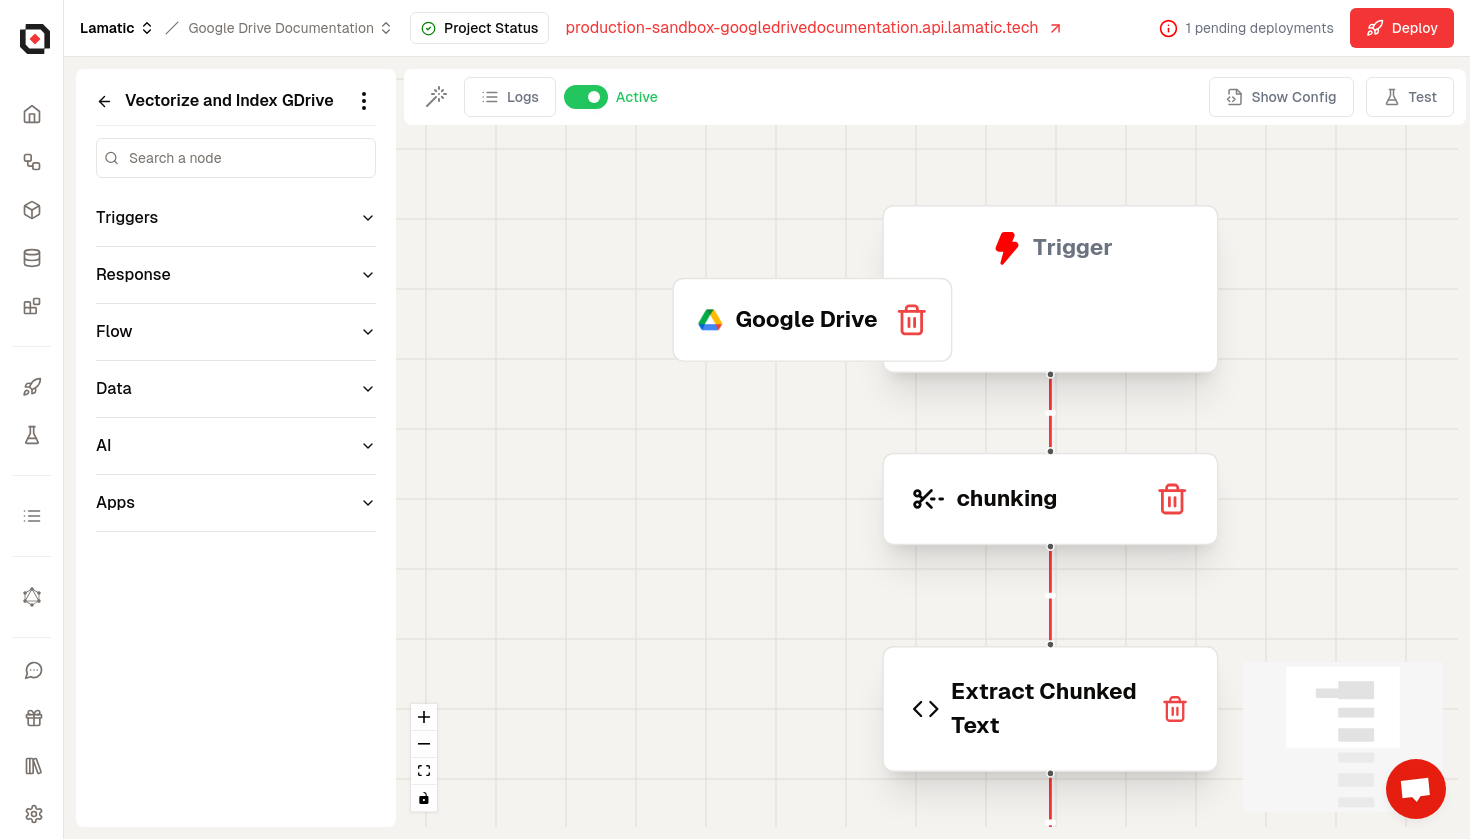1470x839 pixels.
Task: Fit the flow to view
Action: (424, 771)
